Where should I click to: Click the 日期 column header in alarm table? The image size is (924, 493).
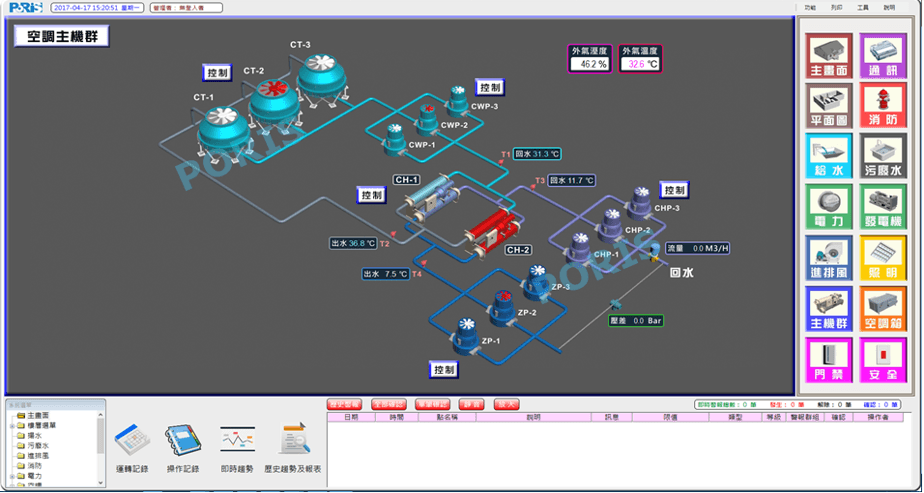click(351, 417)
